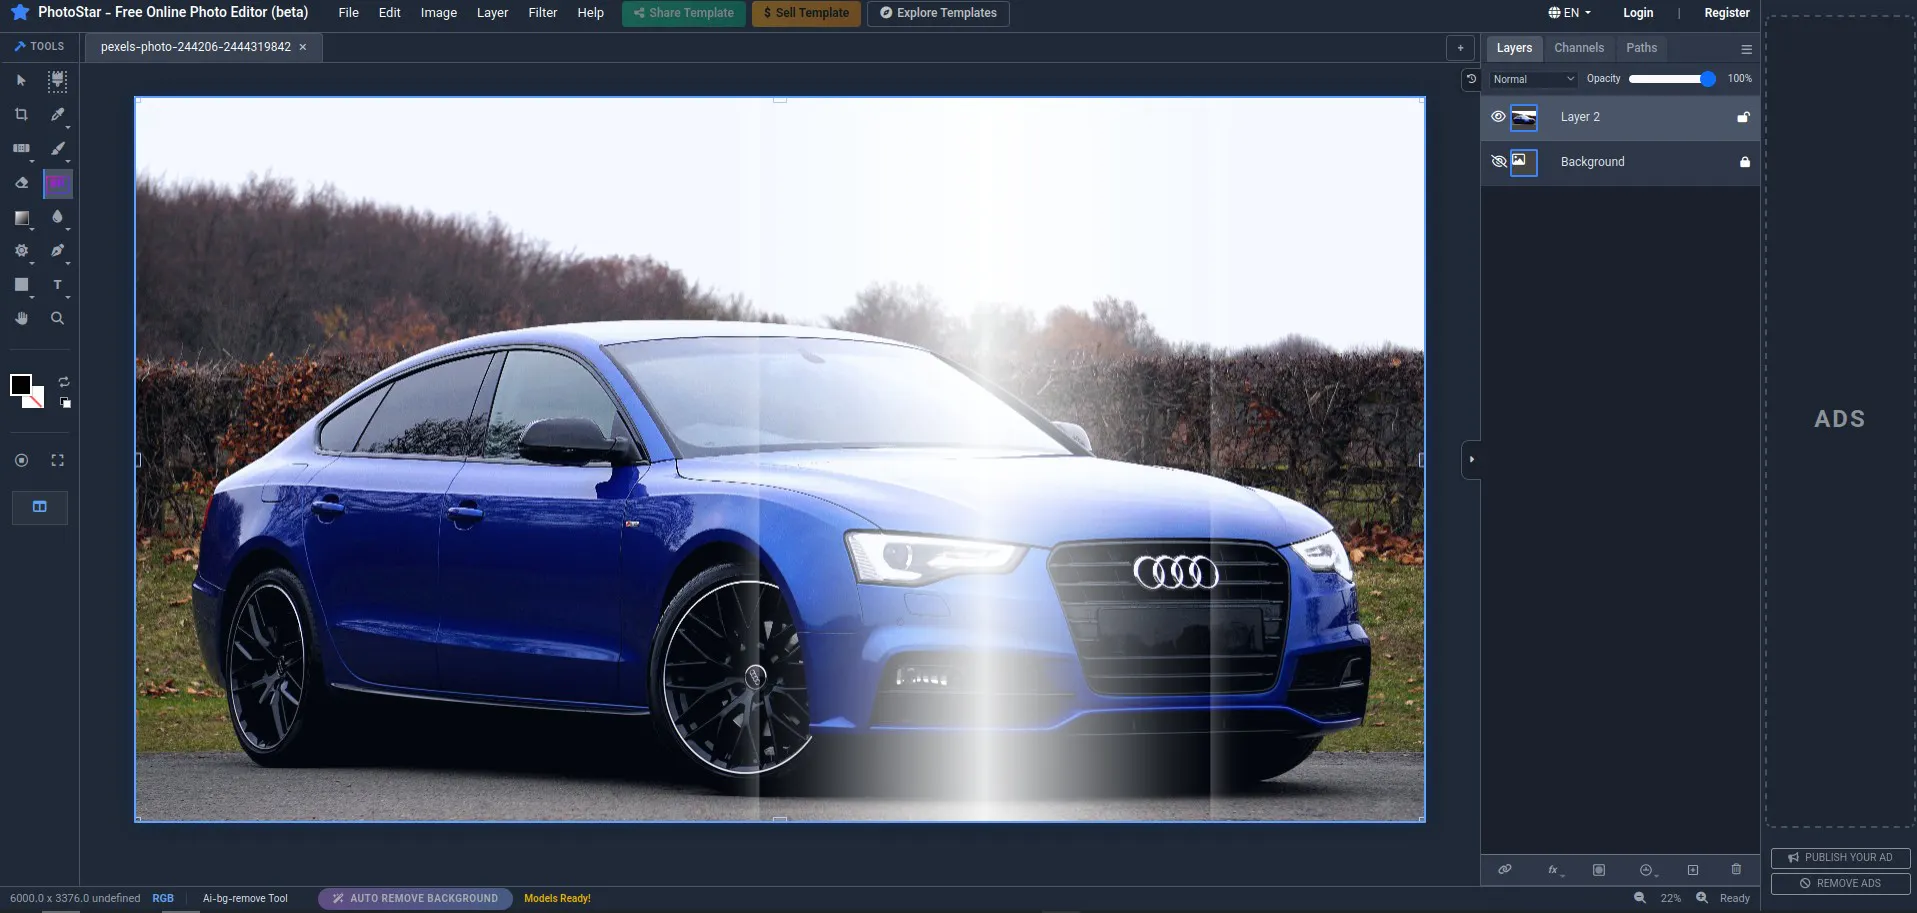The height and width of the screenshot is (913, 1917).
Task: Show the Background layer via crossed eye
Action: coord(1498,161)
